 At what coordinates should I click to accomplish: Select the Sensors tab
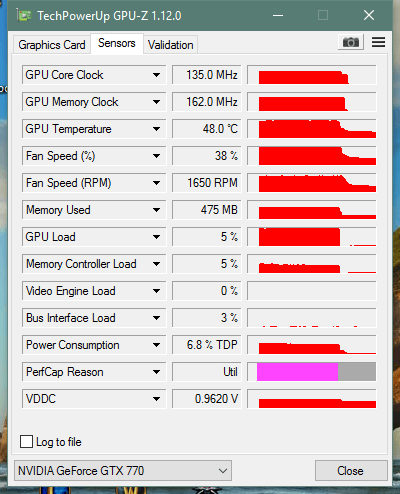point(117,43)
